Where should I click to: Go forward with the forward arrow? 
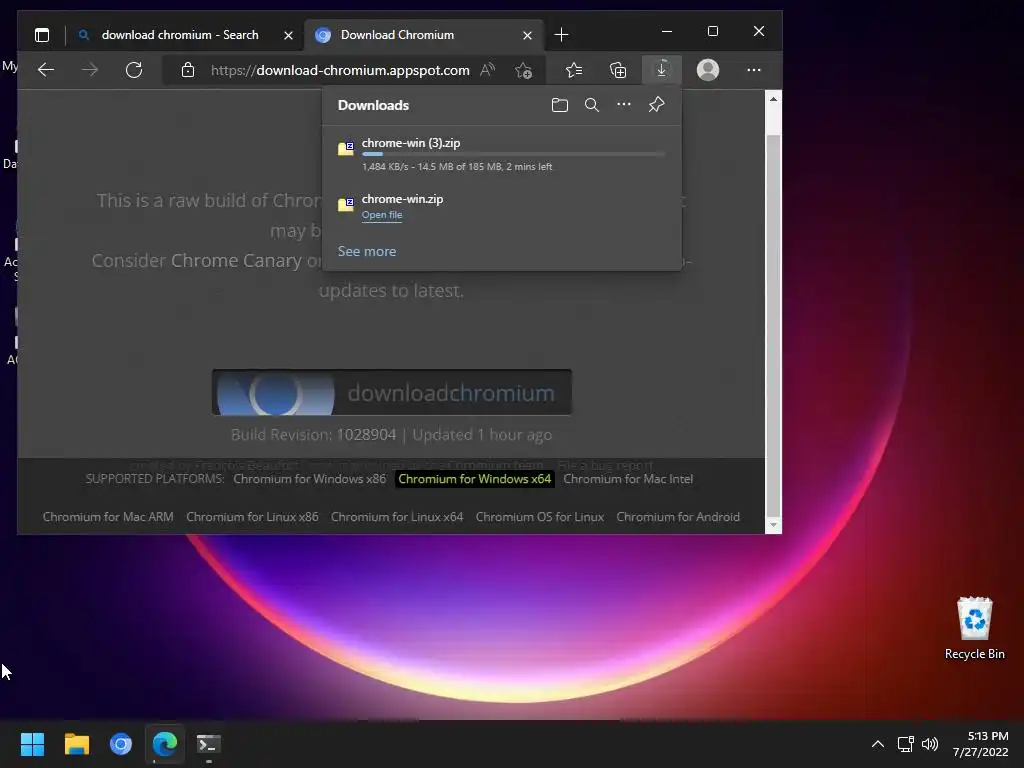(x=90, y=70)
